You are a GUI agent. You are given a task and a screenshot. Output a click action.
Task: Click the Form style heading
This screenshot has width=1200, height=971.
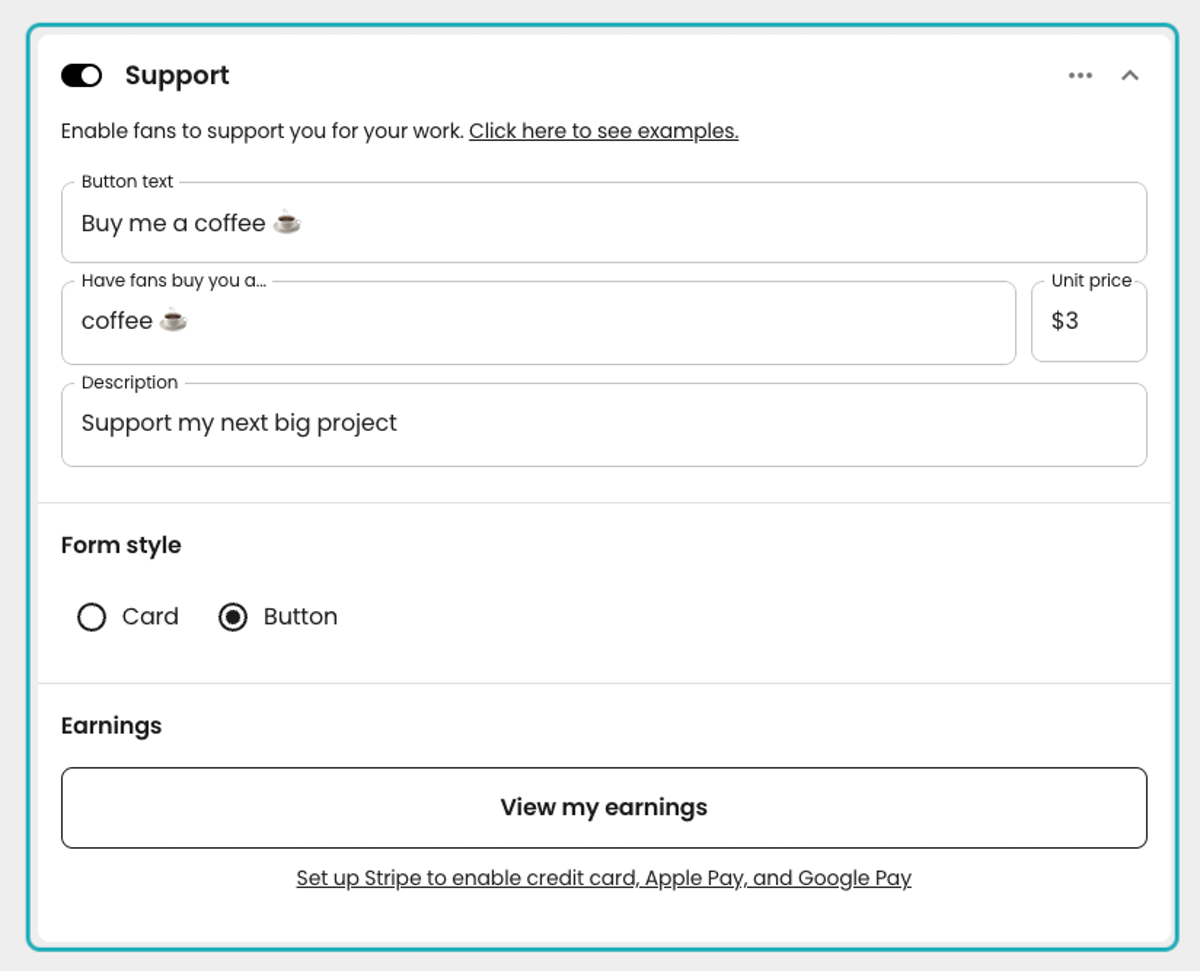[121, 545]
